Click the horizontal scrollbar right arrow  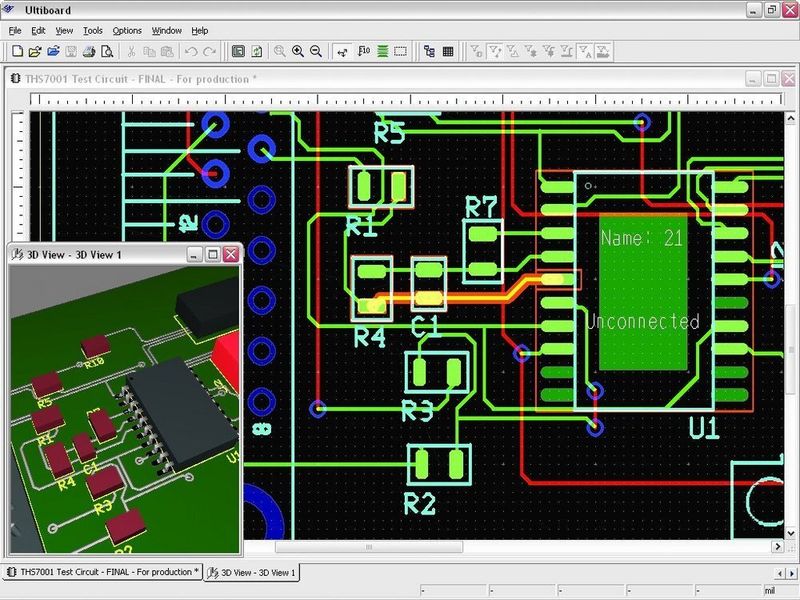778,546
